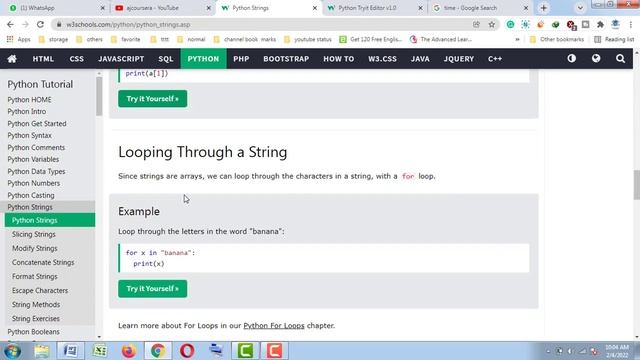Open Opera from the taskbar
Image resolution: width=640 pixels, height=360 pixels.
point(187,351)
